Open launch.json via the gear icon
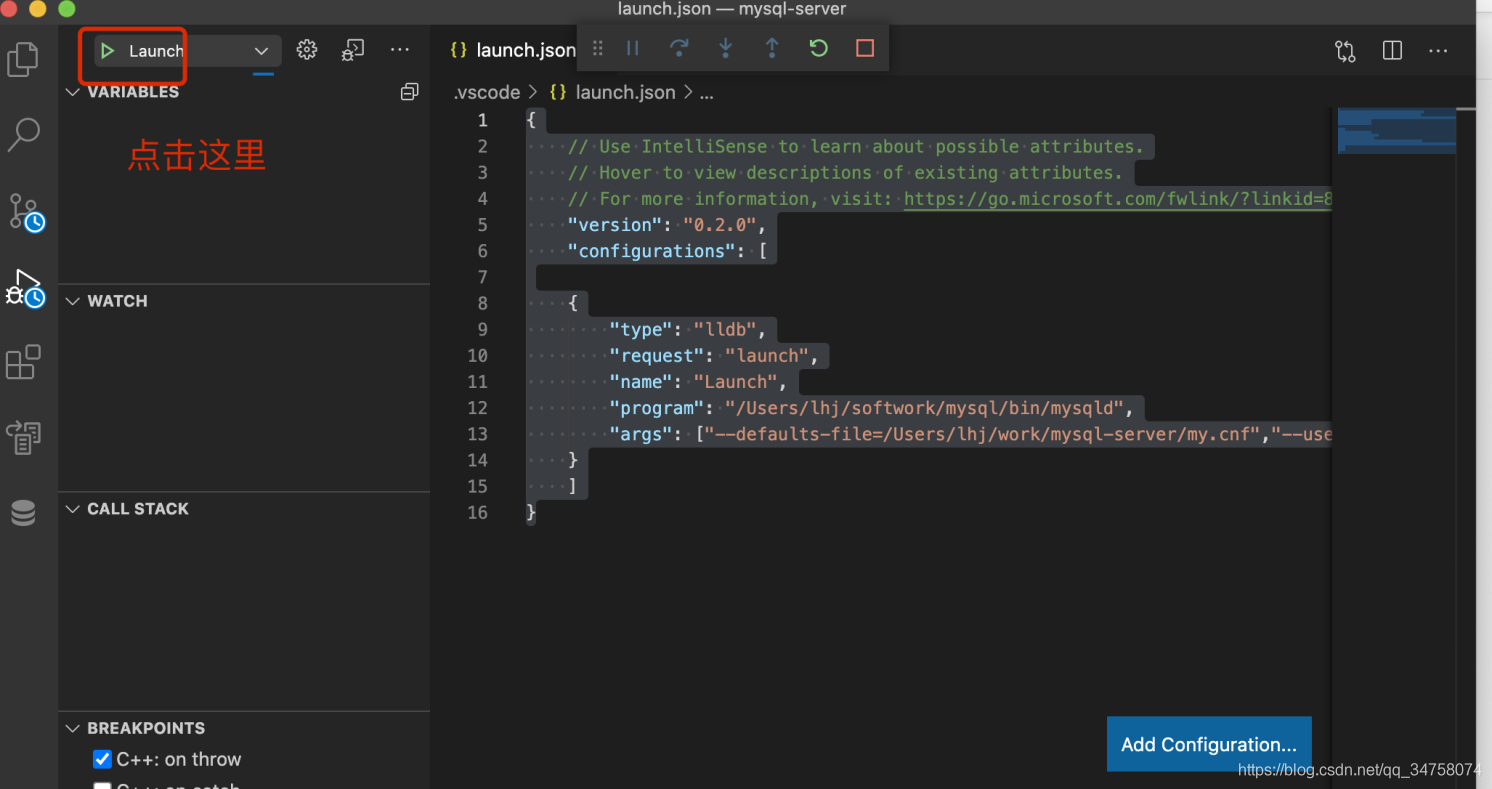The height and width of the screenshot is (789, 1492). pos(307,50)
